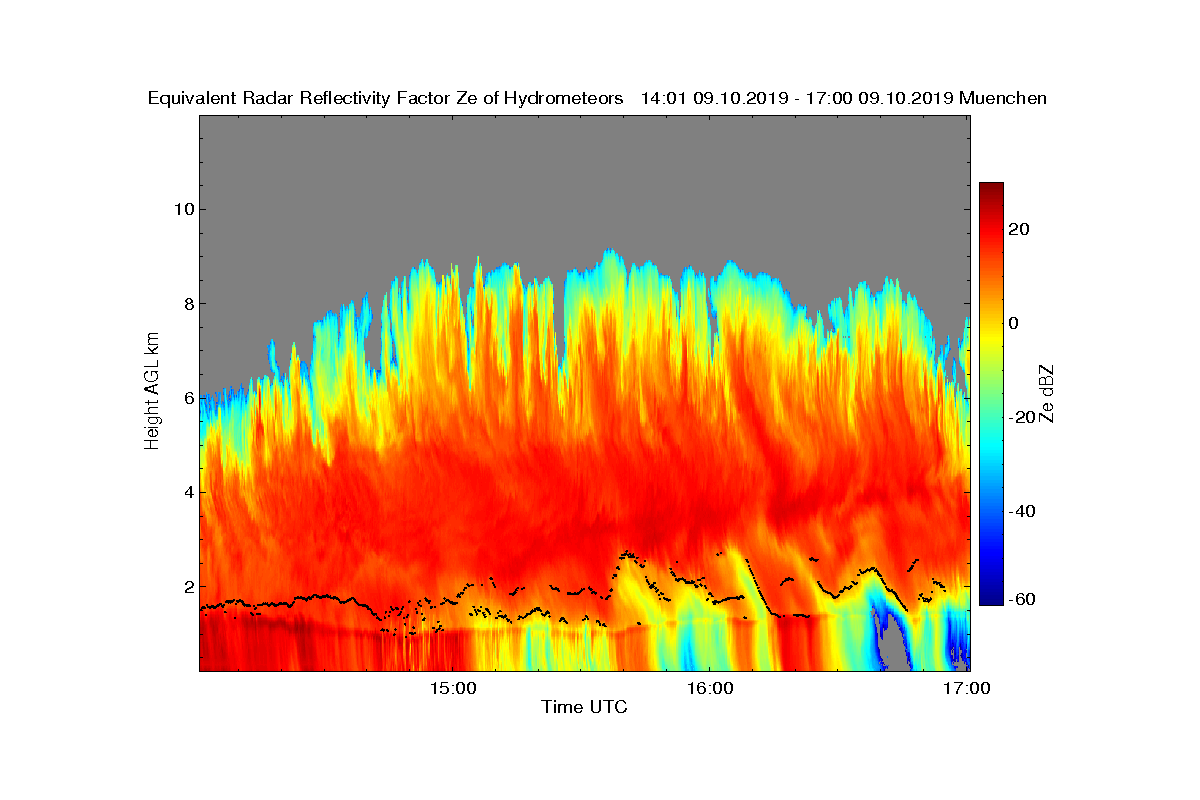Click the dark blue bottom of the colorbar
Image resolution: width=1200 pixels, height=800 pixels.
[991, 597]
